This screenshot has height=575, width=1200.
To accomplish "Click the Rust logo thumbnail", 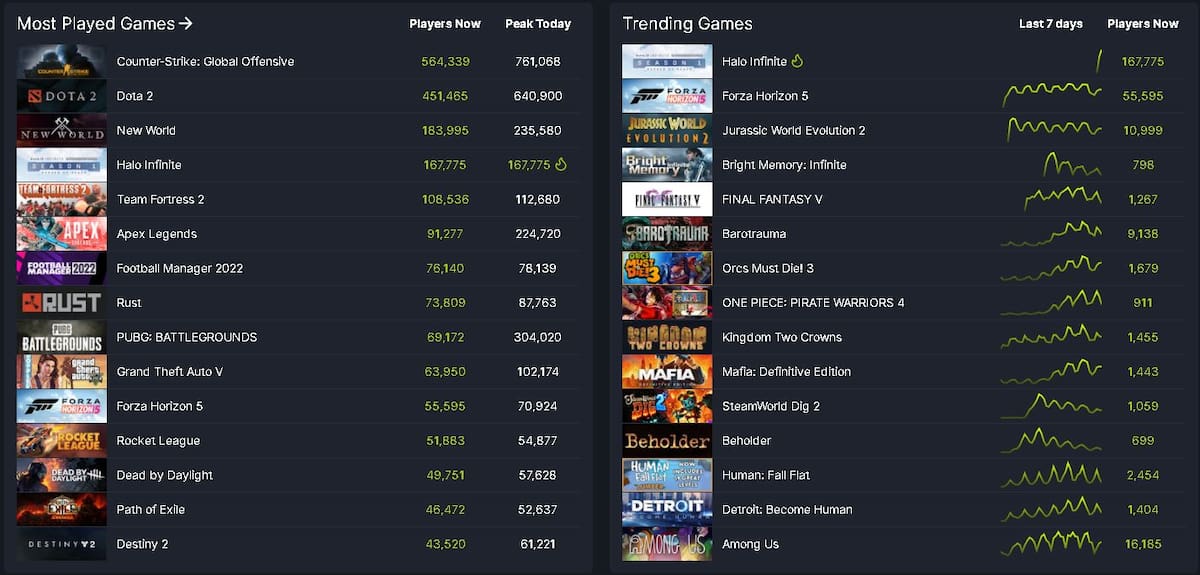I will tap(61, 303).
